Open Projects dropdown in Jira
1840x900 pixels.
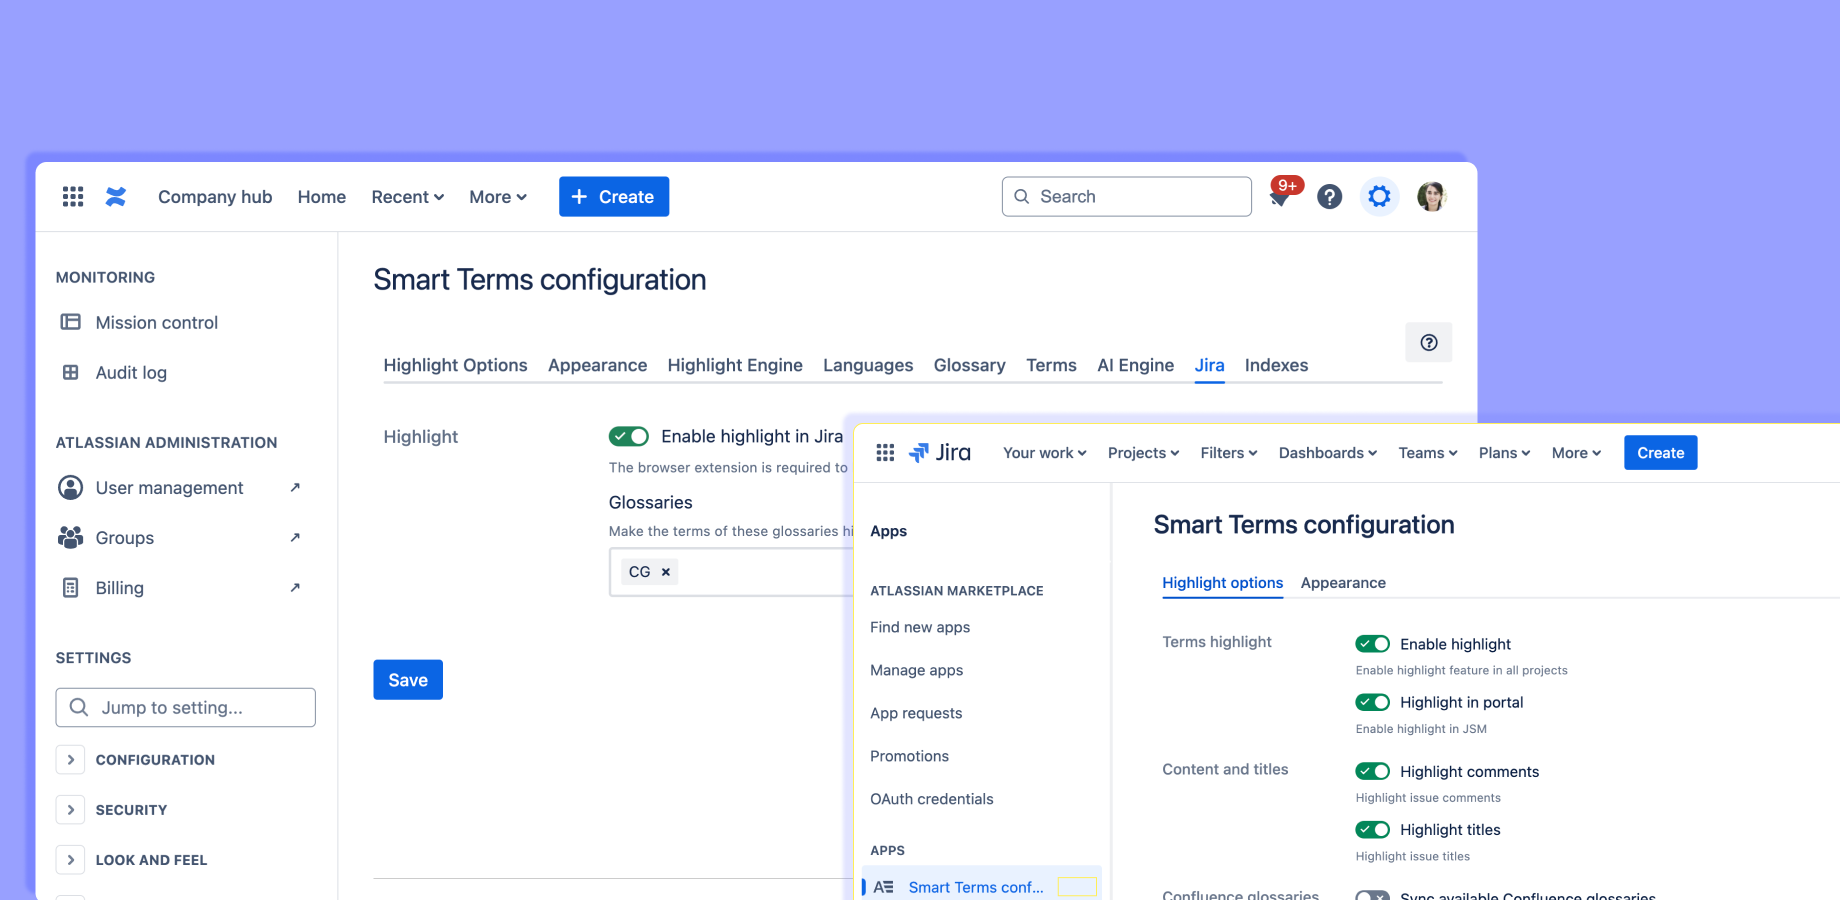[x=1143, y=453]
